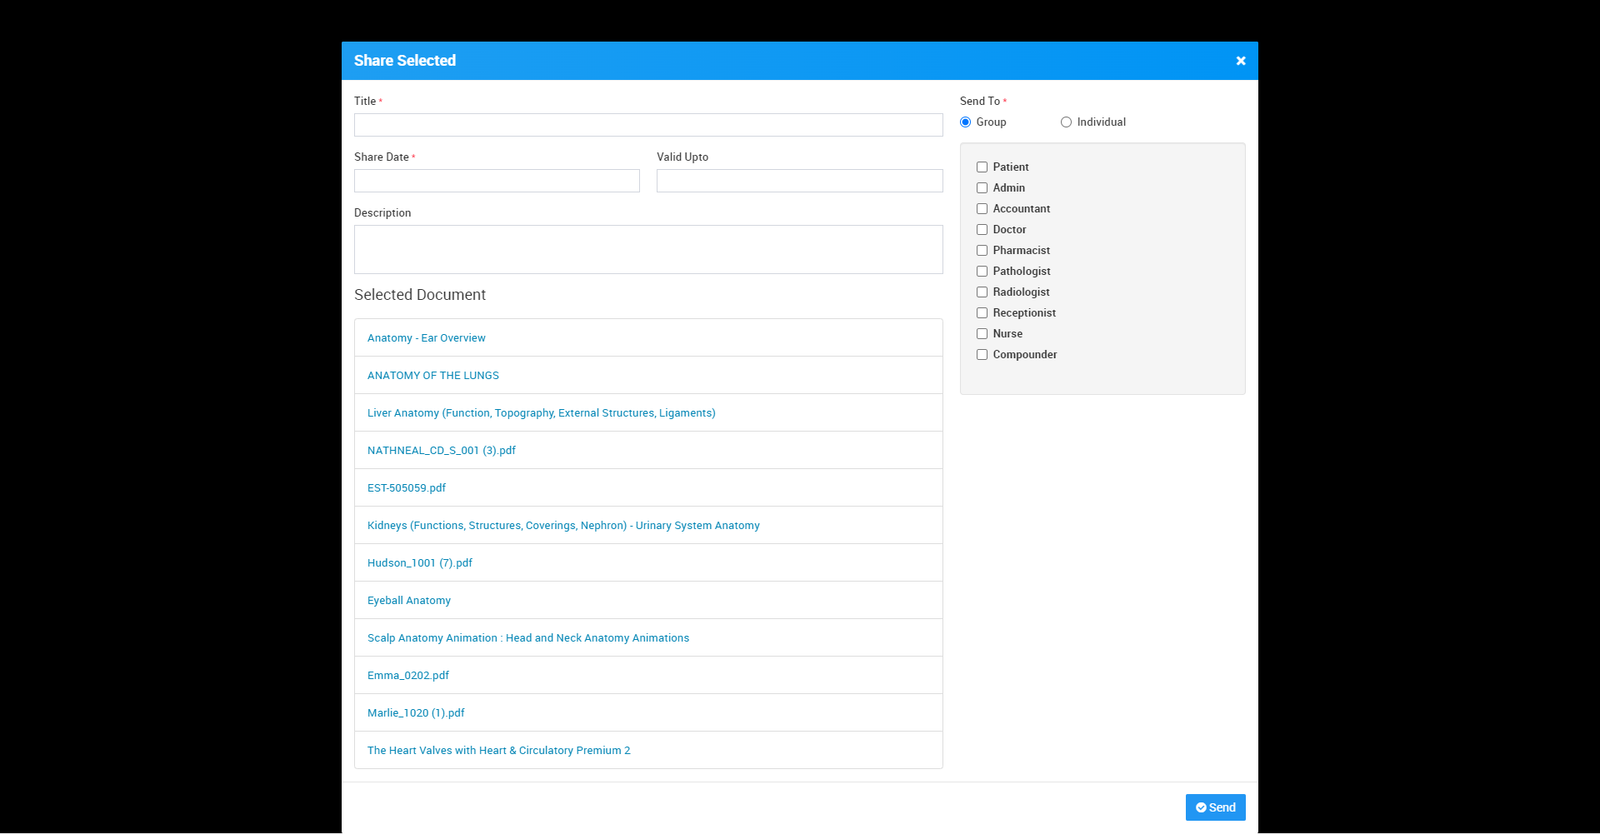Select the Nurse checkbox

click(982, 334)
